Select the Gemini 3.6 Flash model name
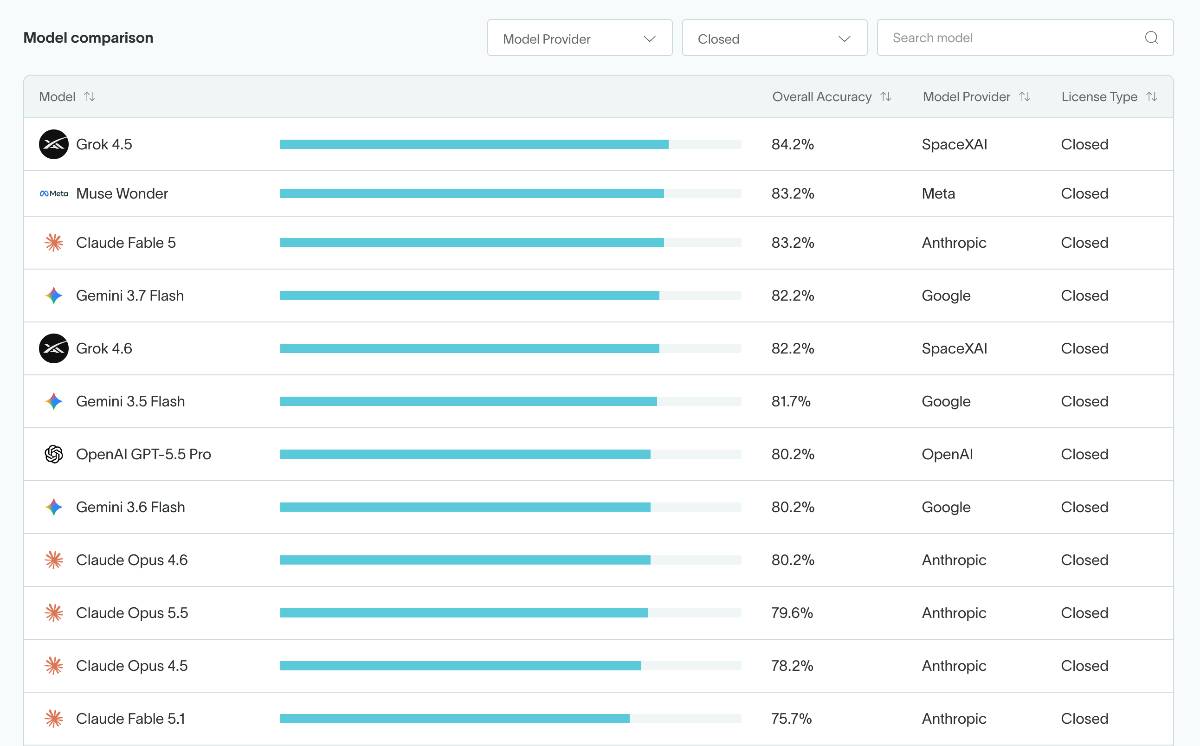The width and height of the screenshot is (1200, 746). (130, 507)
